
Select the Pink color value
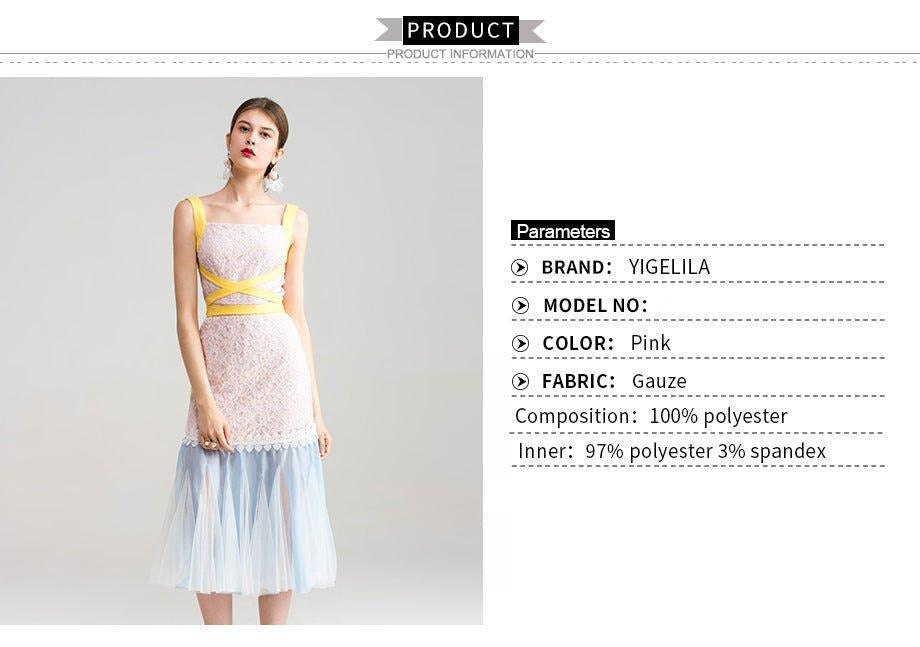(x=650, y=343)
